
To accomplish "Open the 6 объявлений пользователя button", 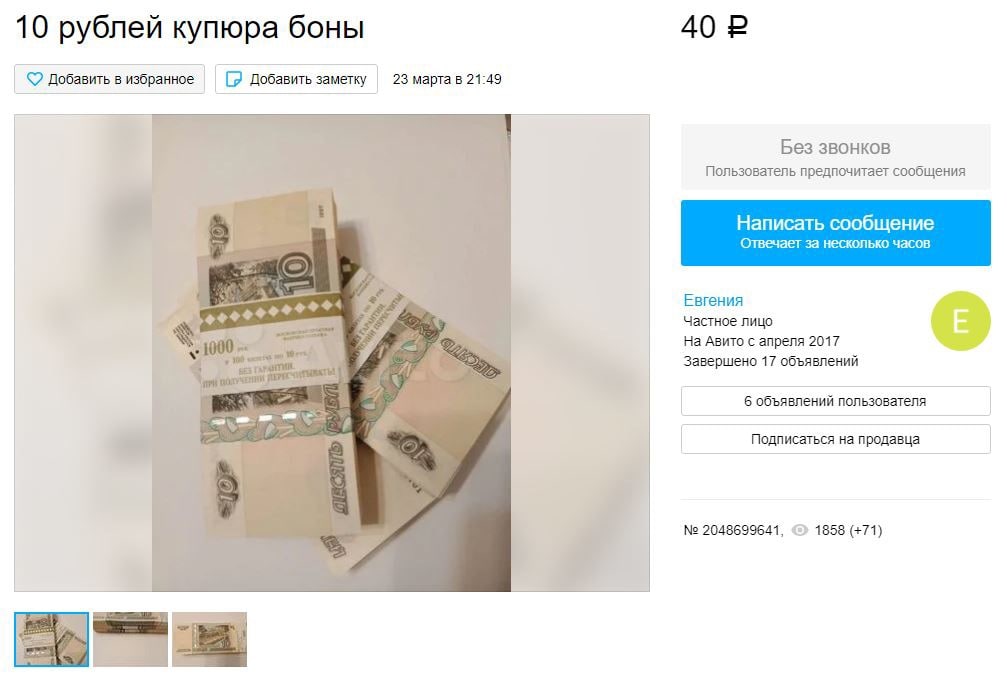I will [x=836, y=401].
